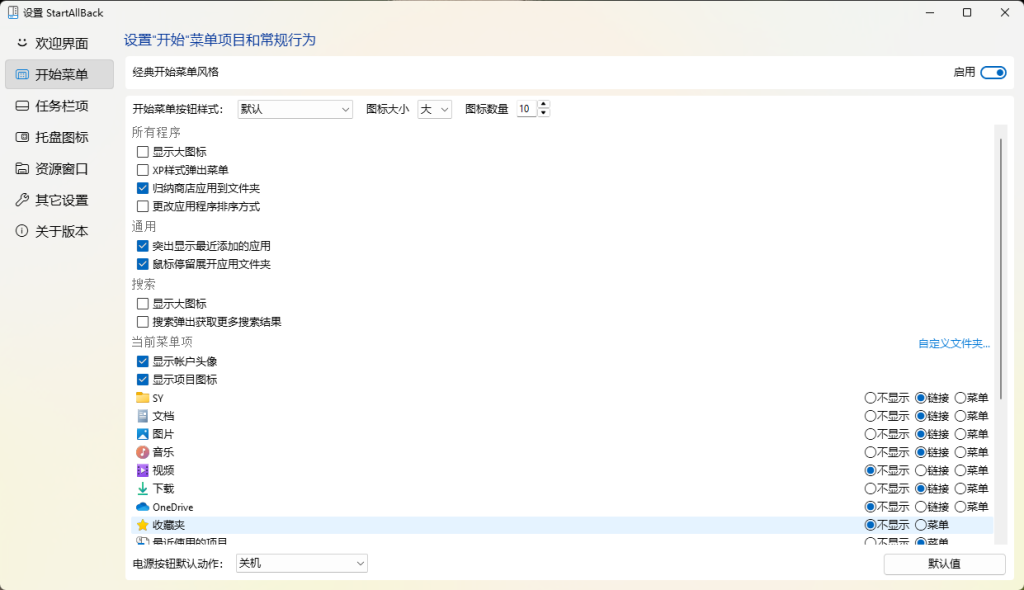Image resolution: width=1024 pixels, height=590 pixels.
Task: Click the 默认值 button
Action: (944, 564)
